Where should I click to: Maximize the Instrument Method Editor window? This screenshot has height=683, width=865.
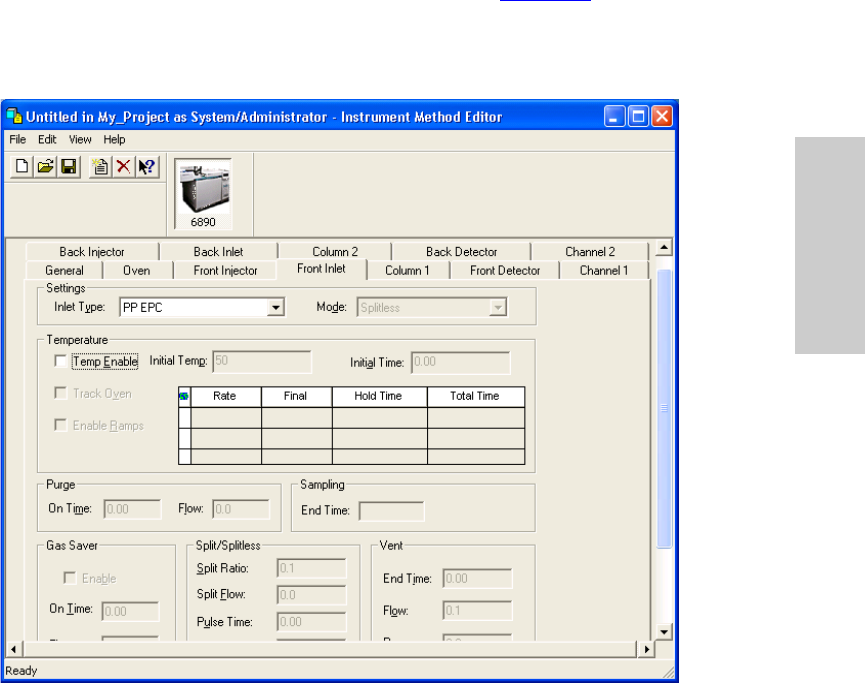(x=638, y=116)
